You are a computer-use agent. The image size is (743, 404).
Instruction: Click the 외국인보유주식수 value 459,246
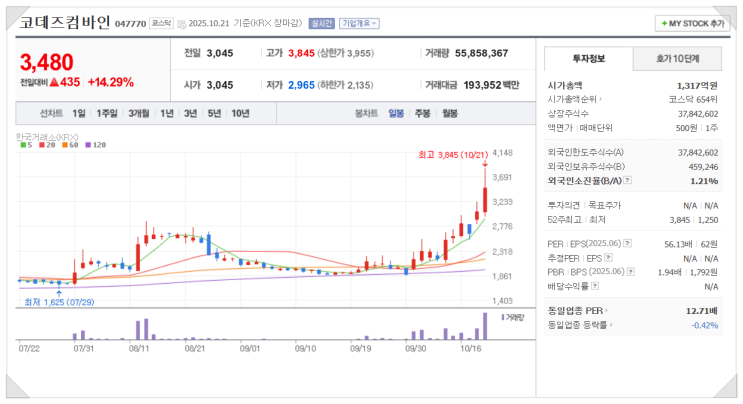point(703,167)
